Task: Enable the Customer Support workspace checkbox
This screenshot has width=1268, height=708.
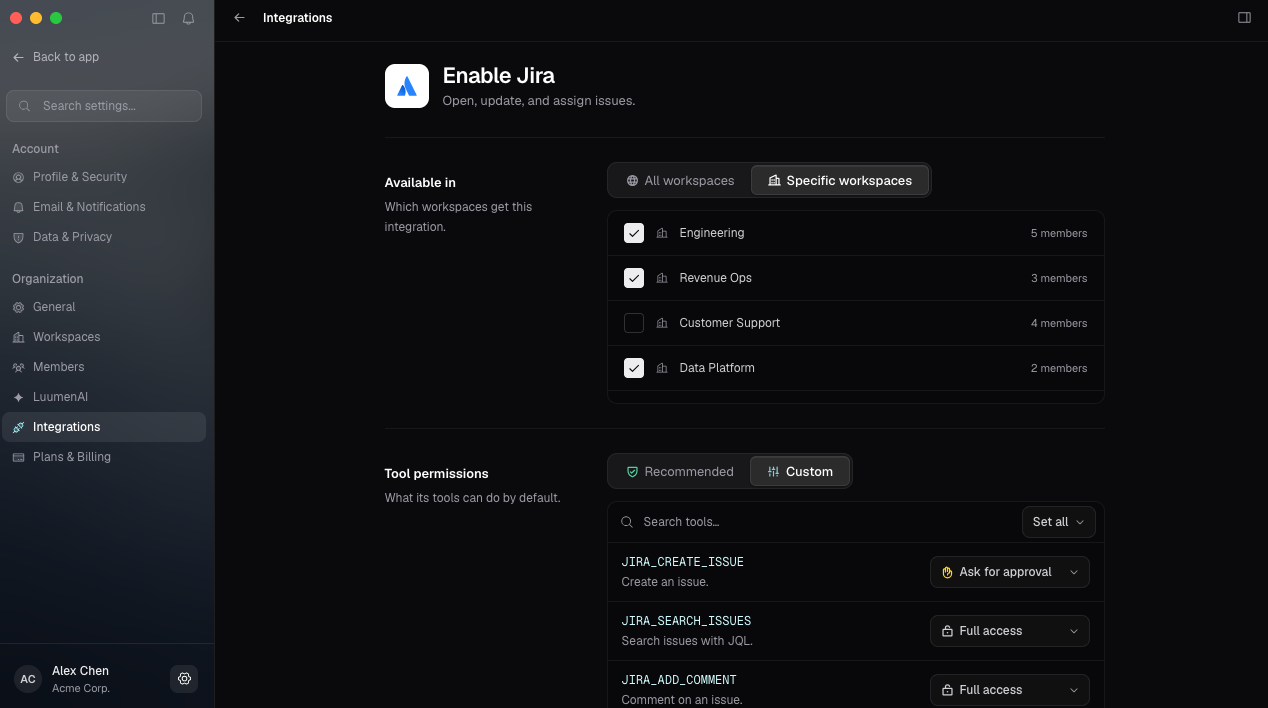Action: [x=634, y=323]
